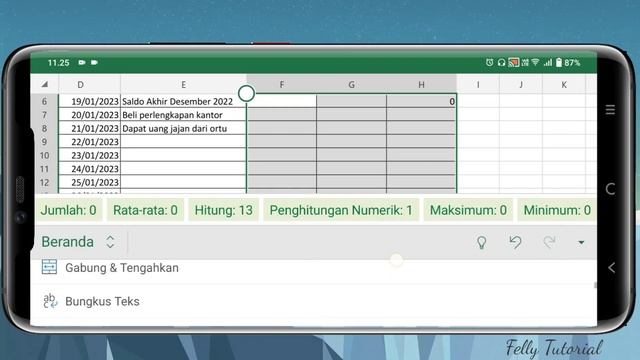Screen dimensions: 640x360
Task: Select column F header
Action: point(281,84)
